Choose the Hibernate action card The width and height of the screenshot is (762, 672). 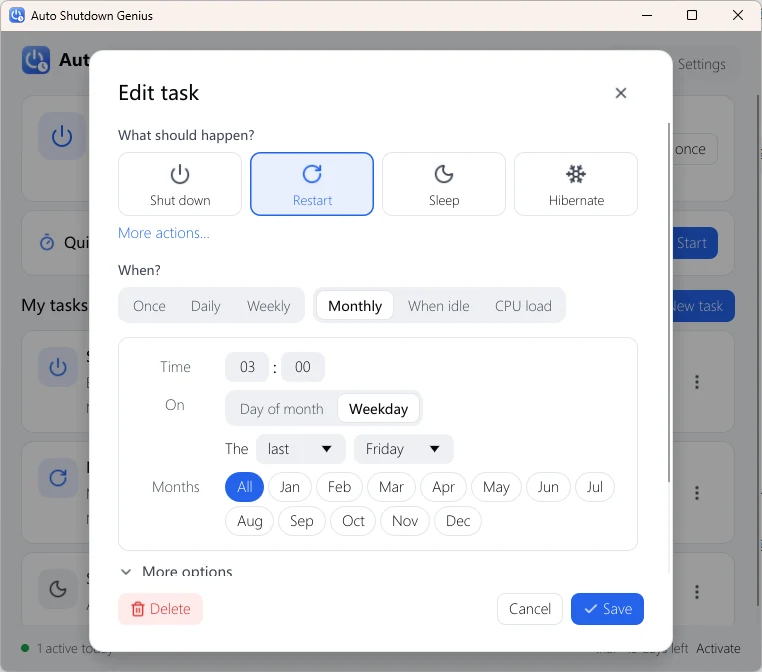[x=576, y=184]
